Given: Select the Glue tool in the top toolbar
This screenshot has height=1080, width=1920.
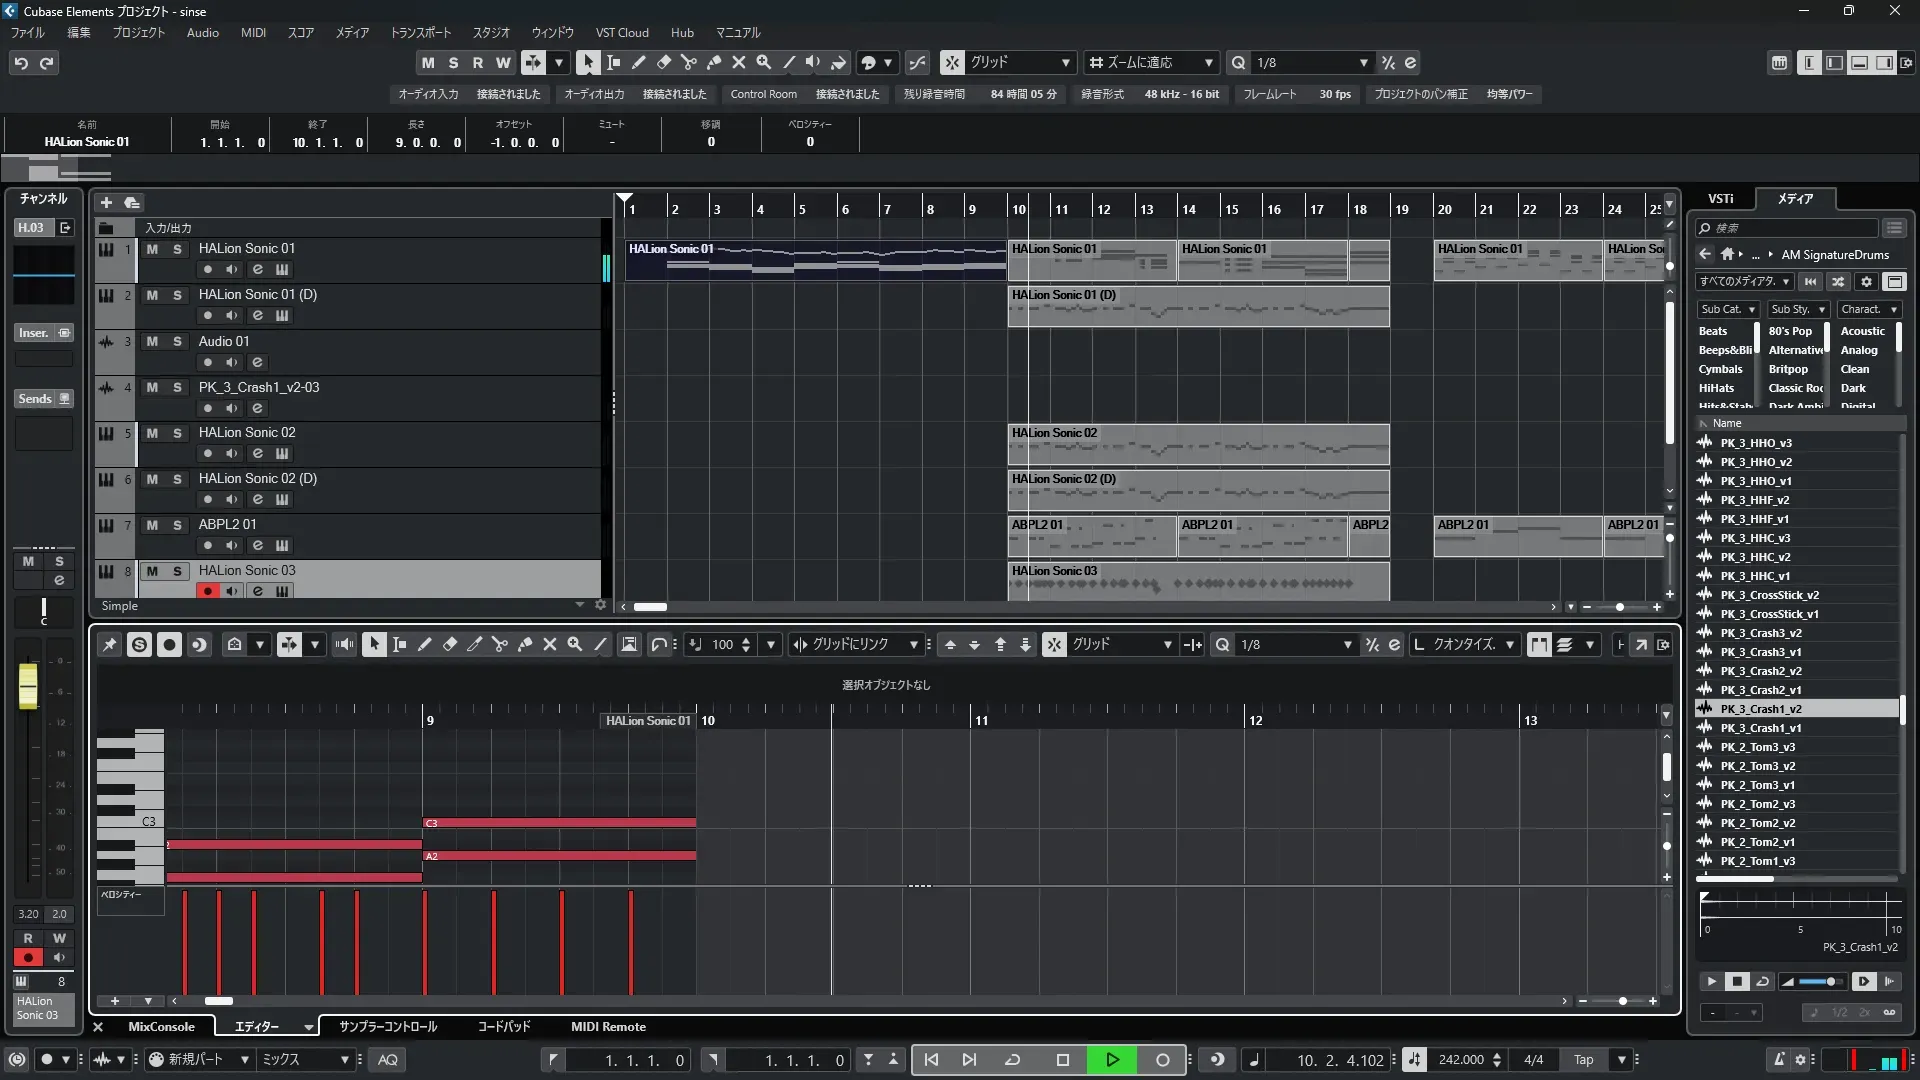Looking at the screenshot, I should click(714, 62).
